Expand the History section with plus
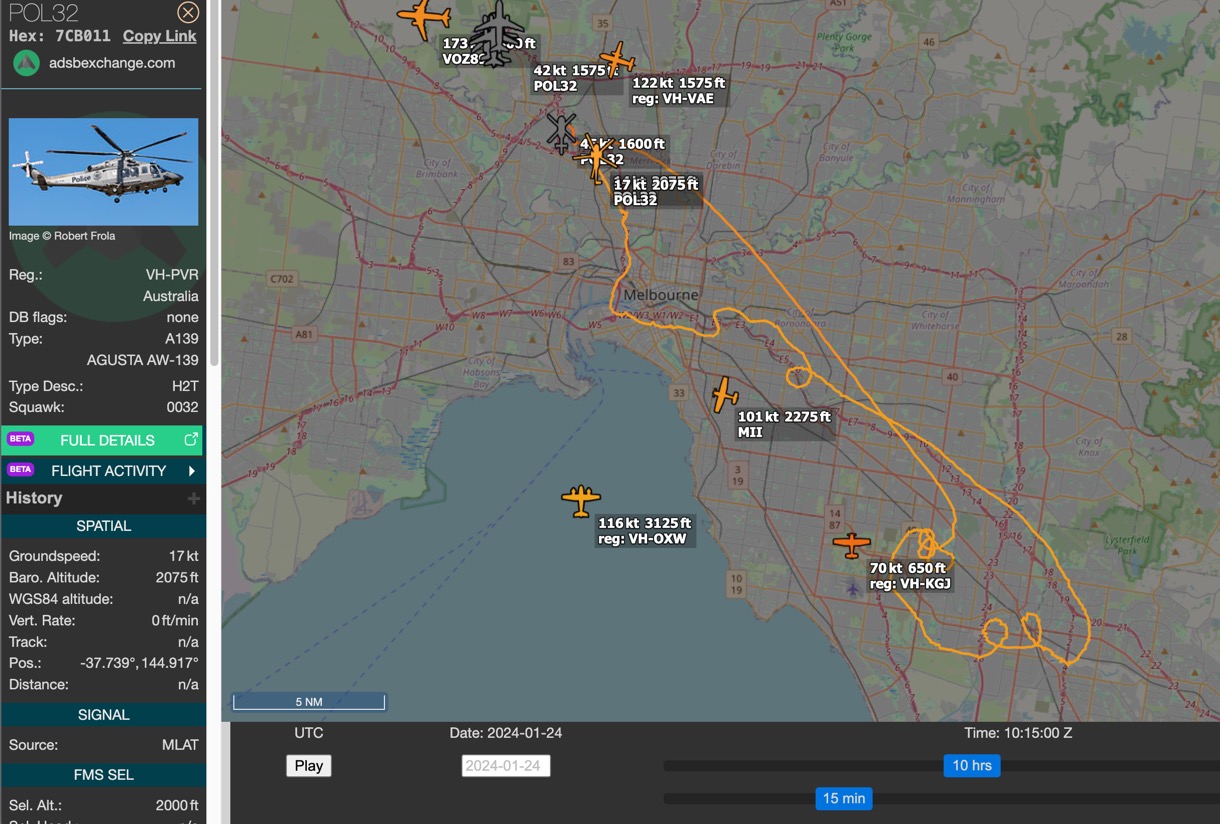The width and height of the screenshot is (1220, 824). click(193, 498)
